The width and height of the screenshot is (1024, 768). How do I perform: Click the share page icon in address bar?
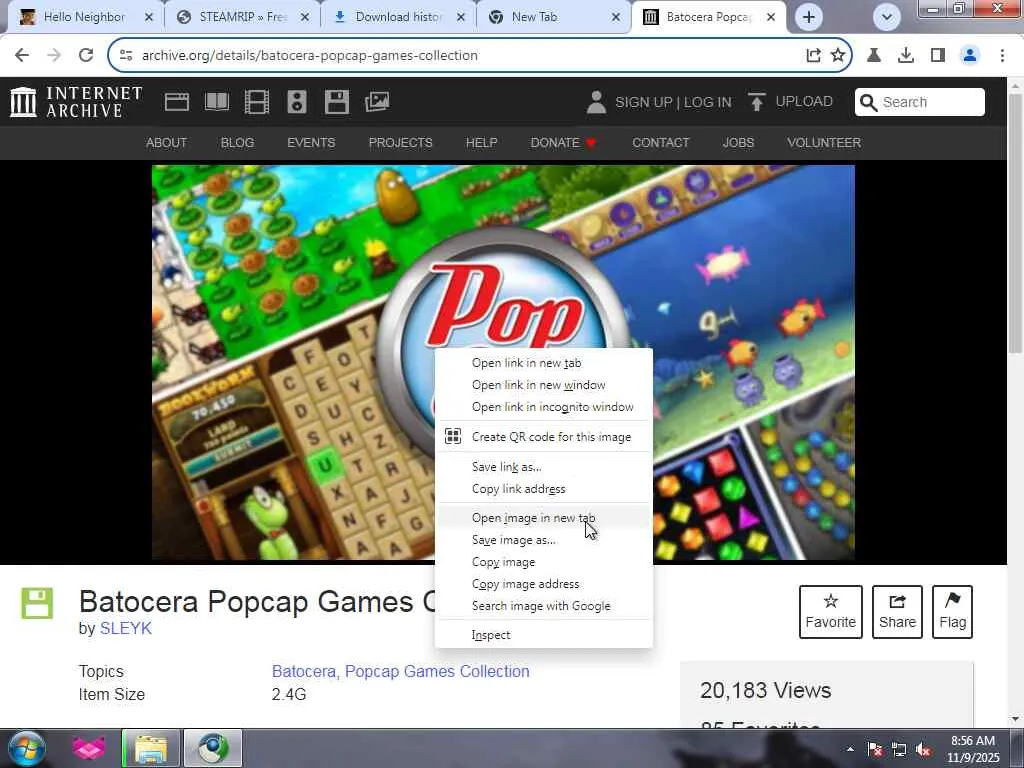(813, 56)
